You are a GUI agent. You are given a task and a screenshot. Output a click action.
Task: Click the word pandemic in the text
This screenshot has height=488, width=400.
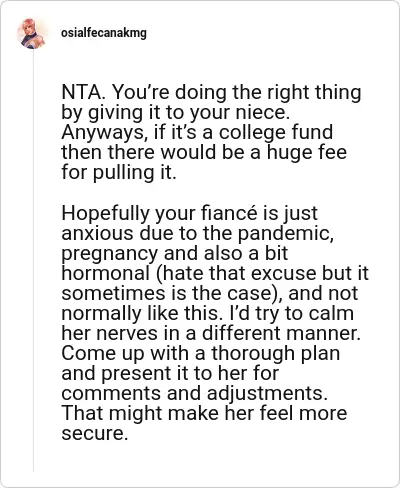(x=285, y=234)
